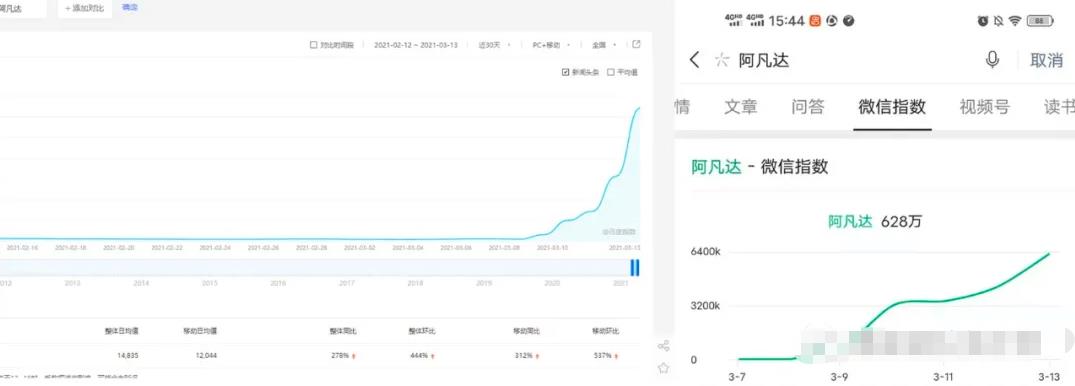
Task: Tap the alarm clock status icon
Action: click(x=982, y=21)
